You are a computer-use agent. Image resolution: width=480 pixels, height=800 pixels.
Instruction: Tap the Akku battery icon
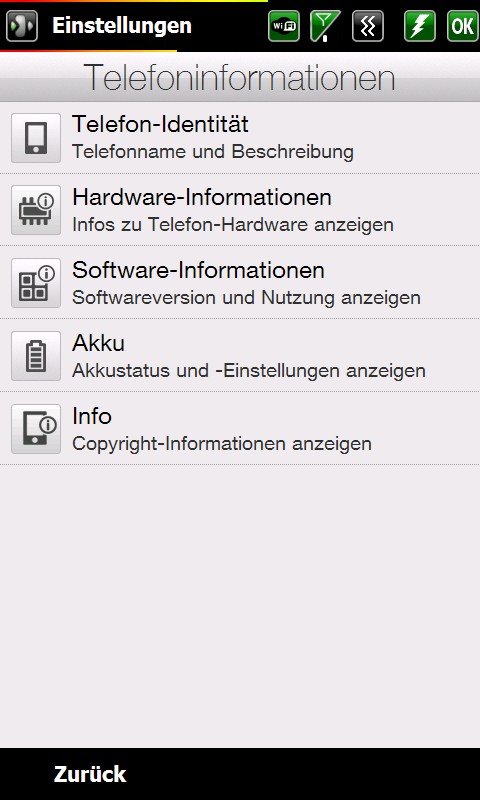point(36,356)
